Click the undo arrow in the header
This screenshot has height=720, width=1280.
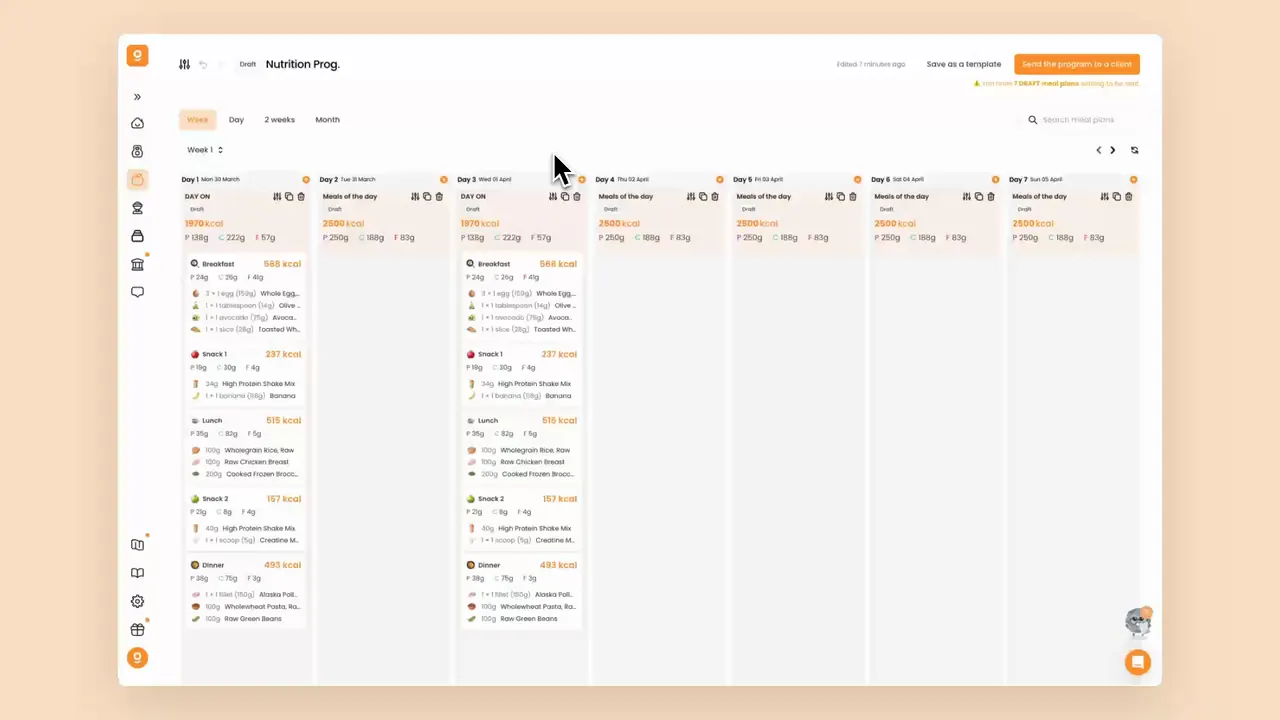[x=203, y=64]
